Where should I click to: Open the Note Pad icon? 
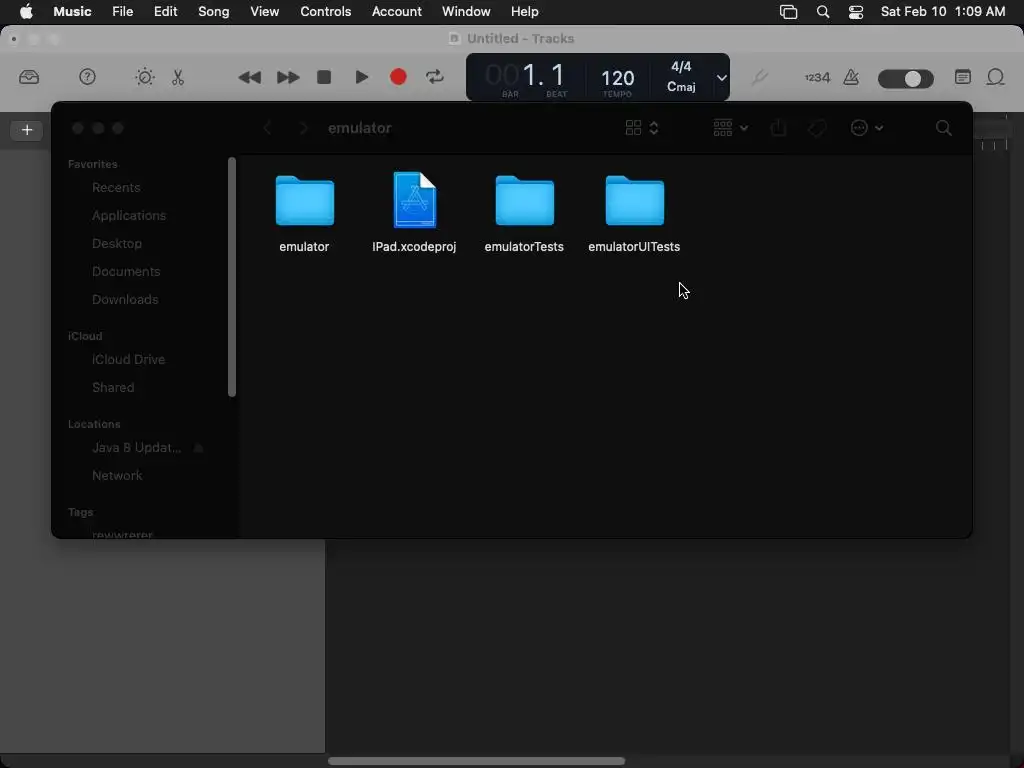pyautogui.click(x=962, y=77)
